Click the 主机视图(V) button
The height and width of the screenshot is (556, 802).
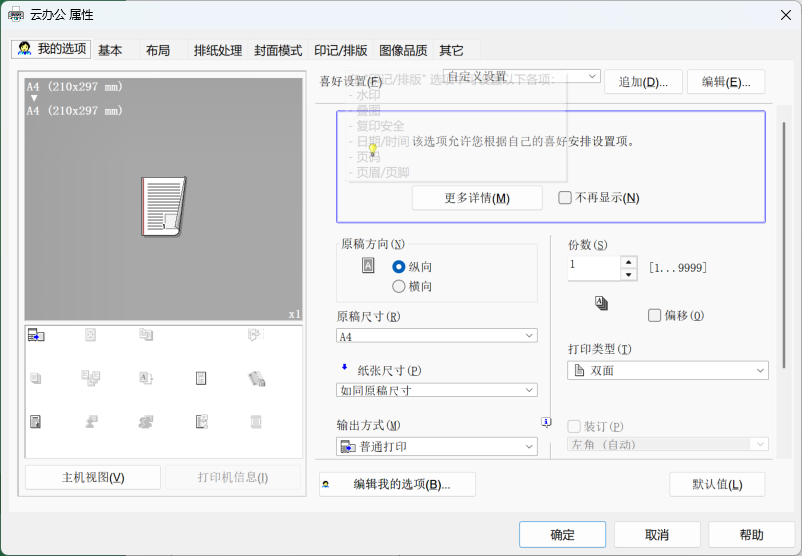pyautogui.click(x=93, y=477)
